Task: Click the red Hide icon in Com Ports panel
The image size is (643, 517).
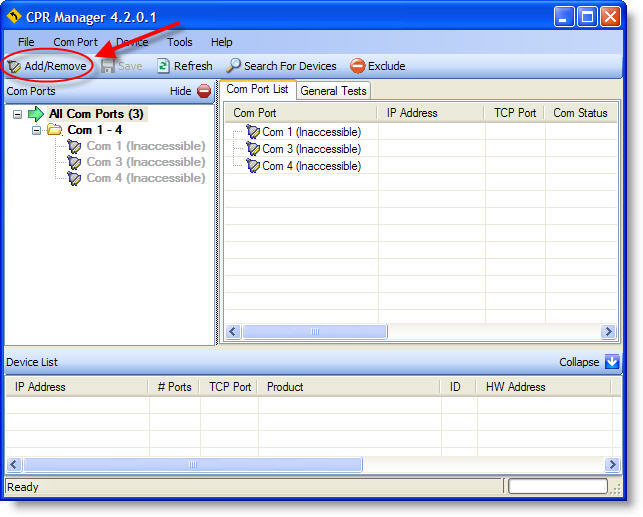Action: click(204, 91)
